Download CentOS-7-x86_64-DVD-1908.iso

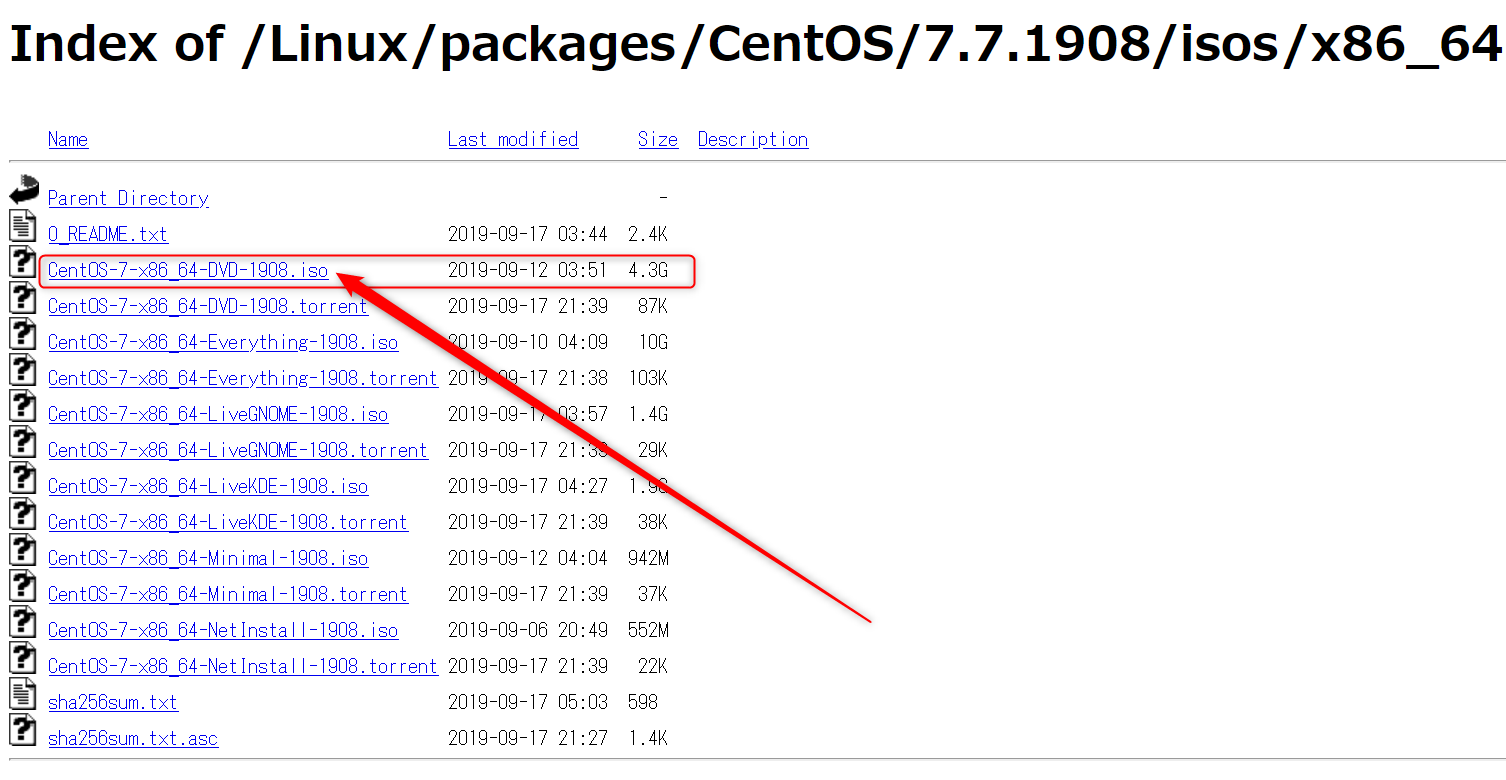pyautogui.click(x=187, y=270)
